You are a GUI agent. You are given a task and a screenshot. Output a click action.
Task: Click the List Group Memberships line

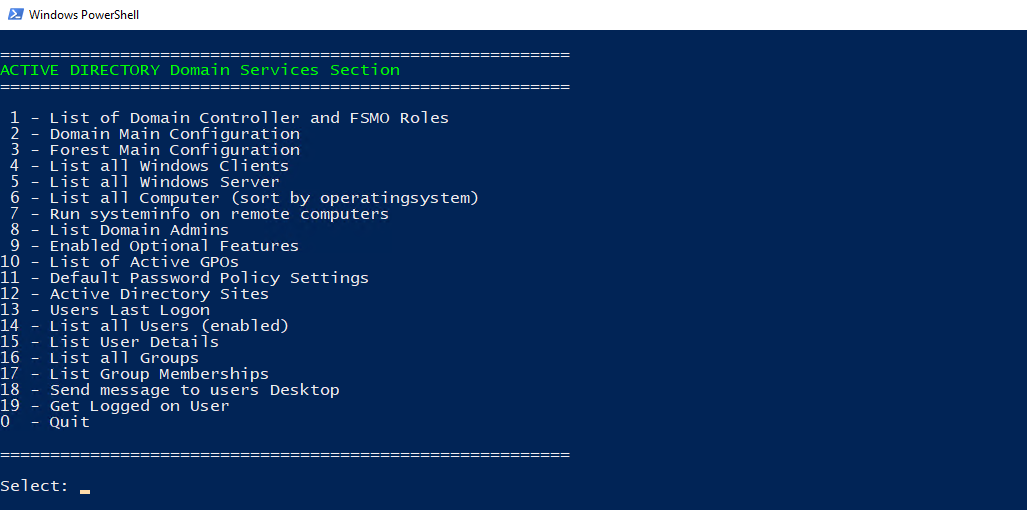[159, 374]
